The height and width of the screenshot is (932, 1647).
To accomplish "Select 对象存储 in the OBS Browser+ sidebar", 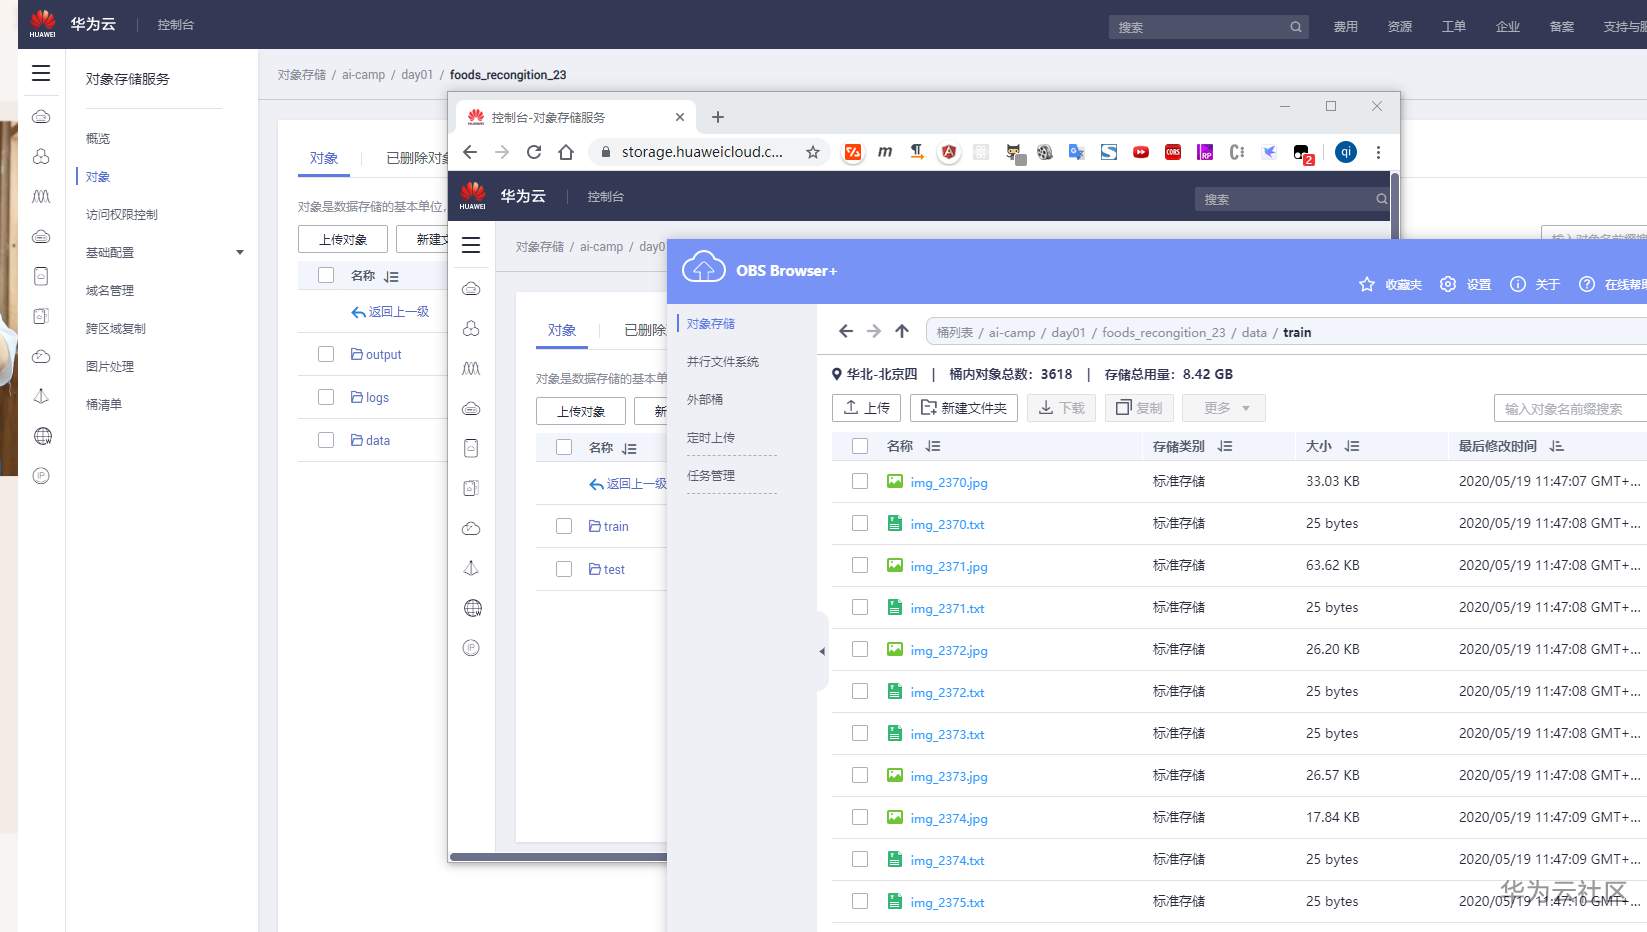I will (x=711, y=324).
